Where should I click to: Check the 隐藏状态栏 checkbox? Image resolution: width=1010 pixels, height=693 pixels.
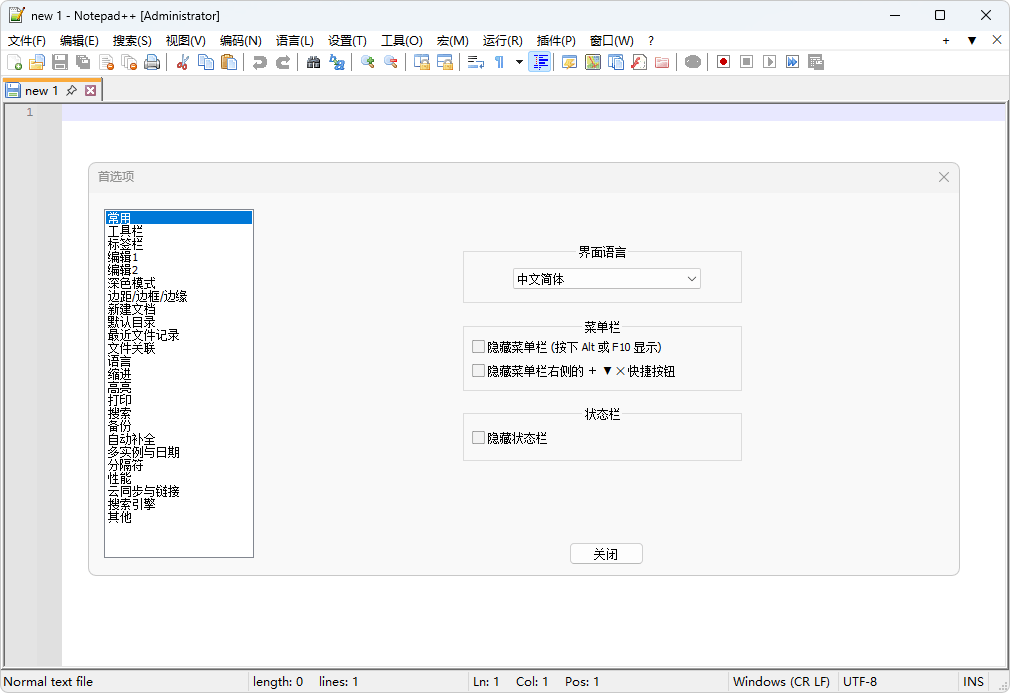[478, 438]
